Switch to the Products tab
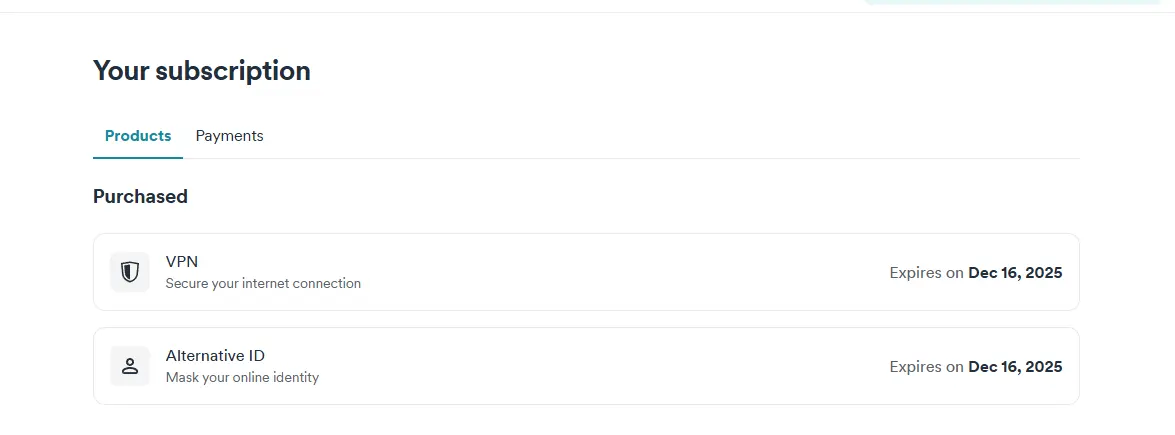The width and height of the screenshot is (1175, 435). (138, 136)
